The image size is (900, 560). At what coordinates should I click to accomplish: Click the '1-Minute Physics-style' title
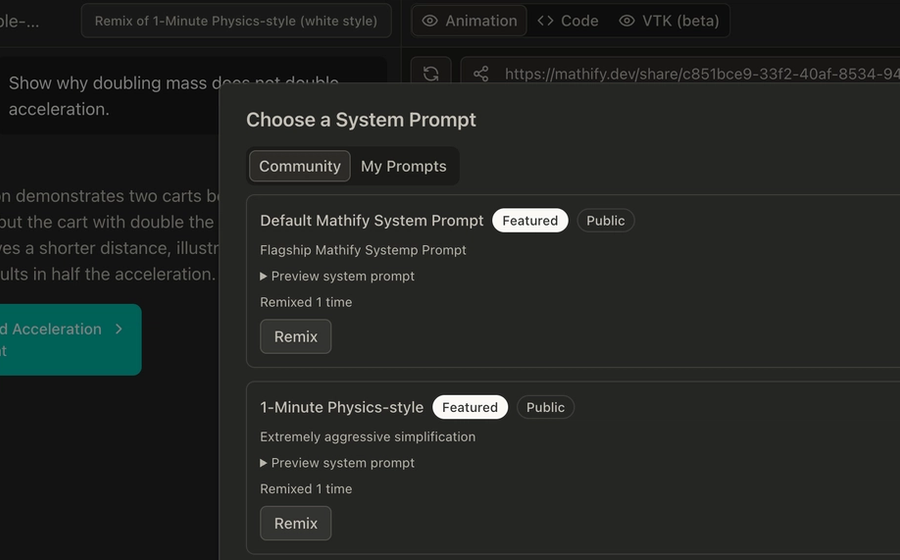[x=342, y=407]
